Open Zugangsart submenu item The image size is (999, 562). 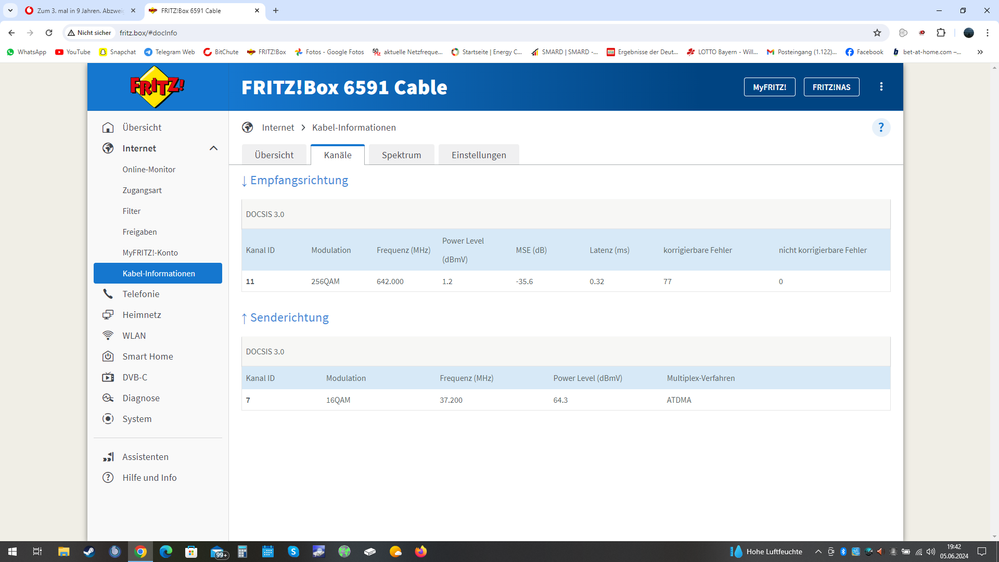(141, 190)
